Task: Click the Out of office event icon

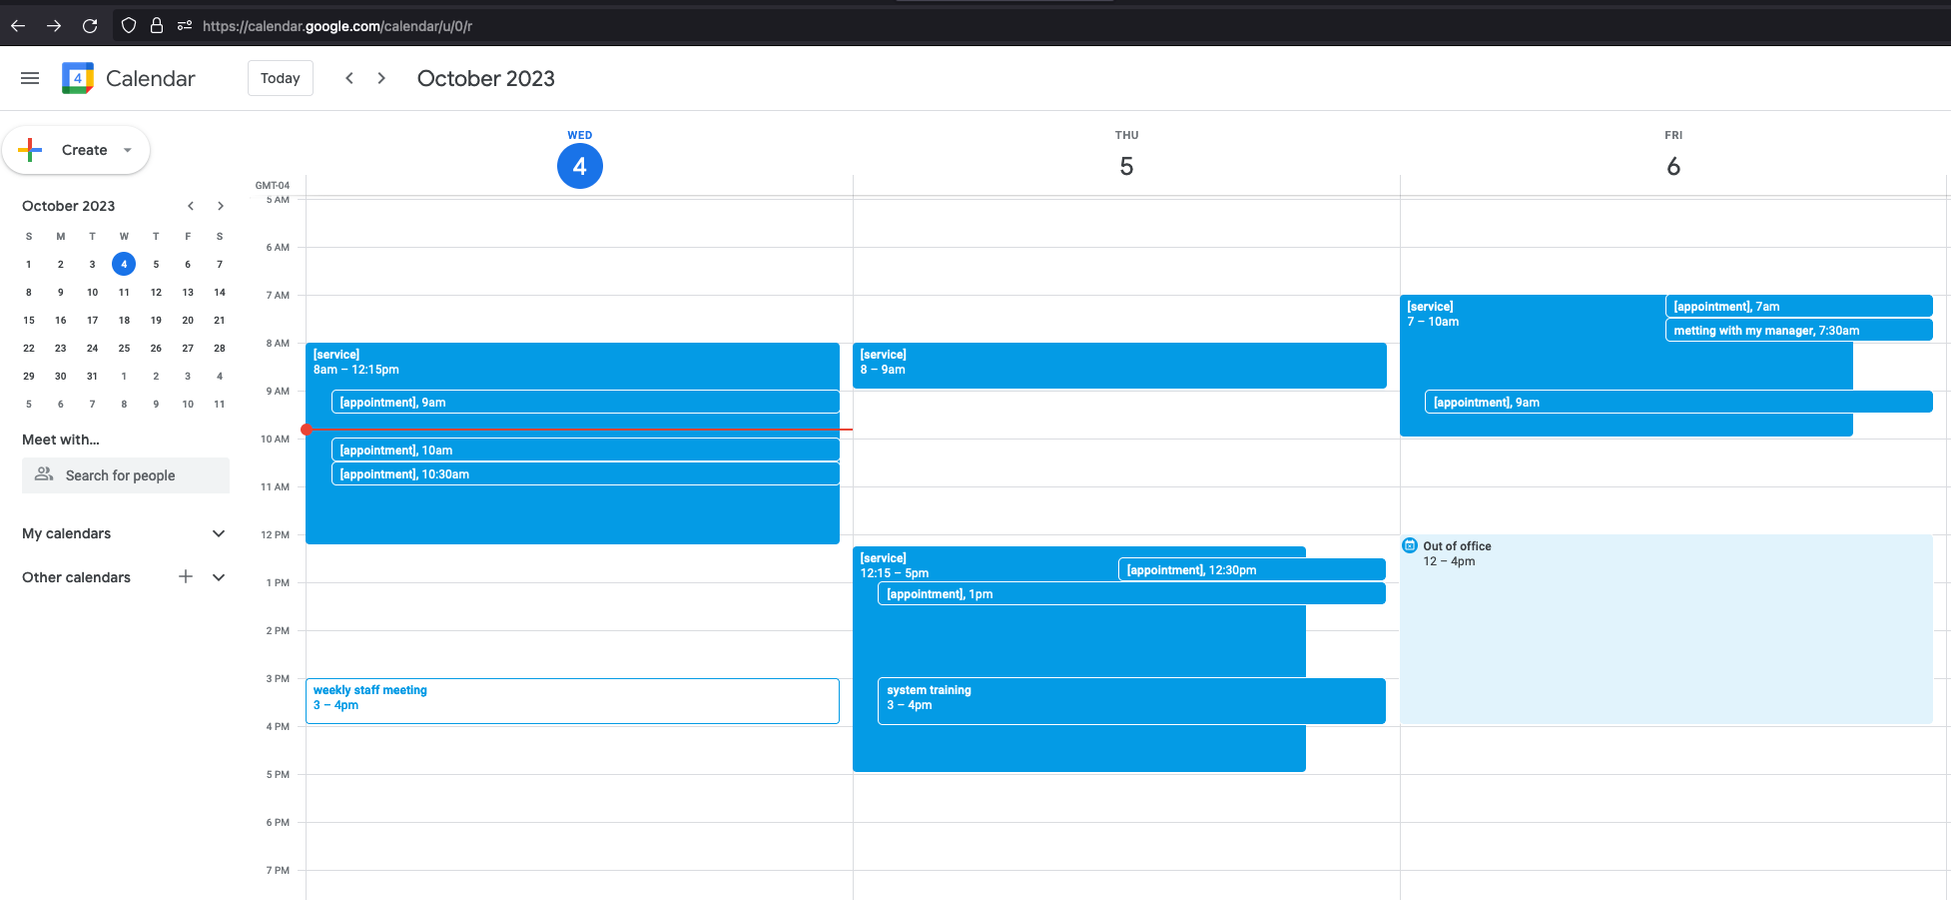Action: pyautogui.click(x=1410, y=545)
